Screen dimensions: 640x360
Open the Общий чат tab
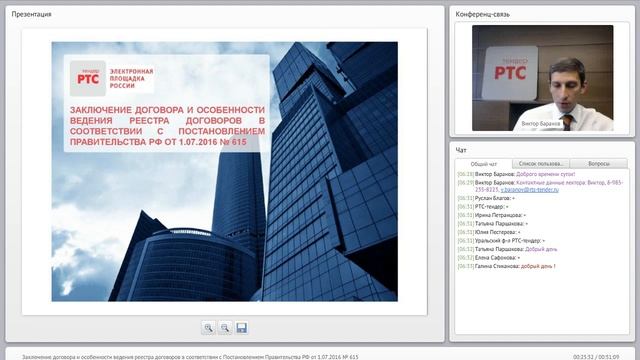[x=484, y=164]
